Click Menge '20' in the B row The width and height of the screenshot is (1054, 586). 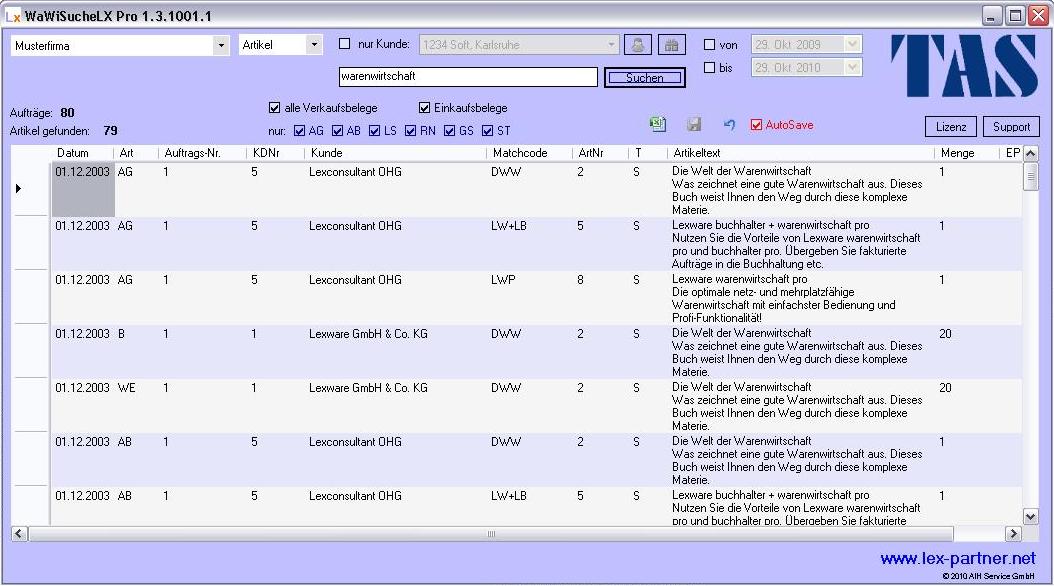click(x=945, y=334)
